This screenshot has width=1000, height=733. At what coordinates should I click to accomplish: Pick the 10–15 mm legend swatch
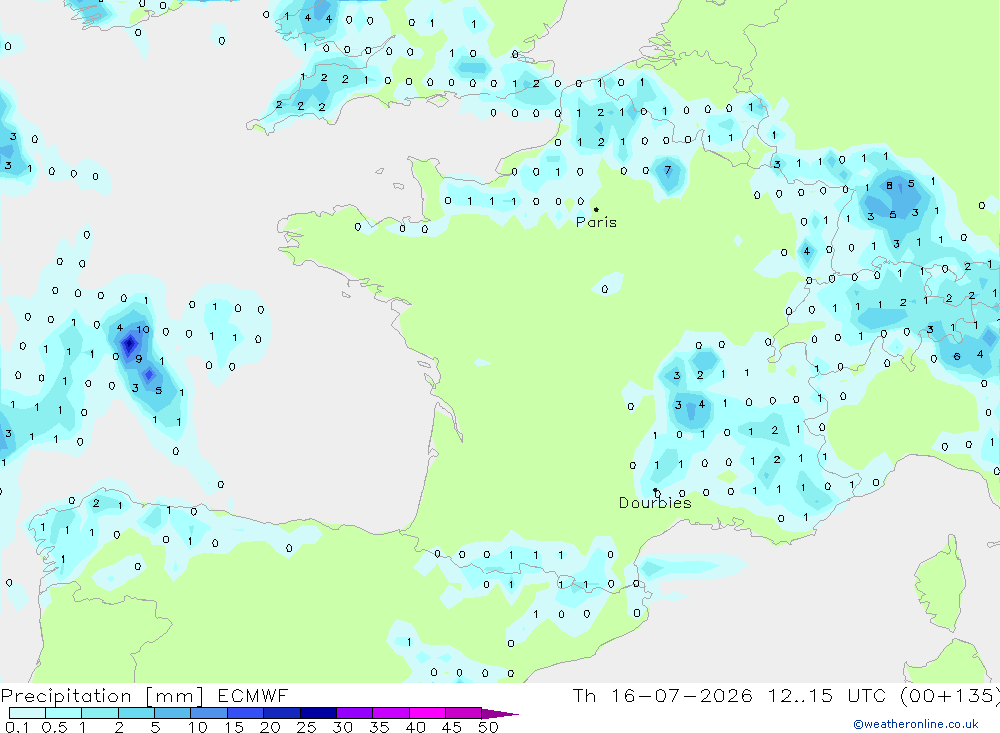209,713
